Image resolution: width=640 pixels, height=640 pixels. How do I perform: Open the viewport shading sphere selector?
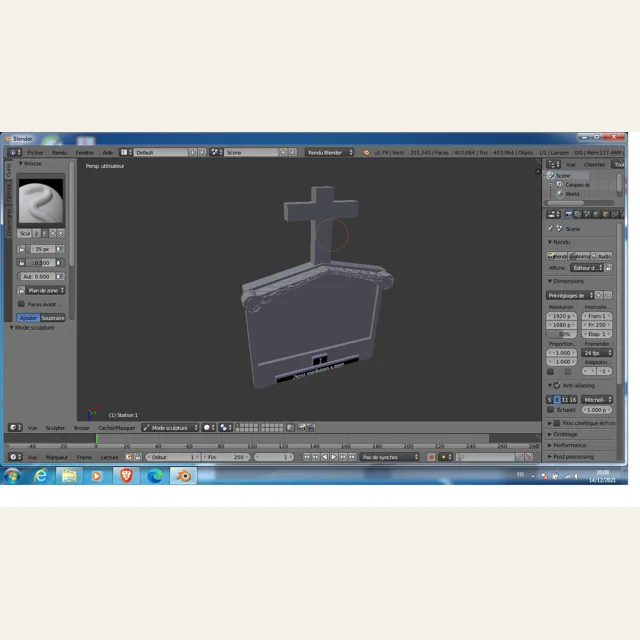(x=207, y=427)
